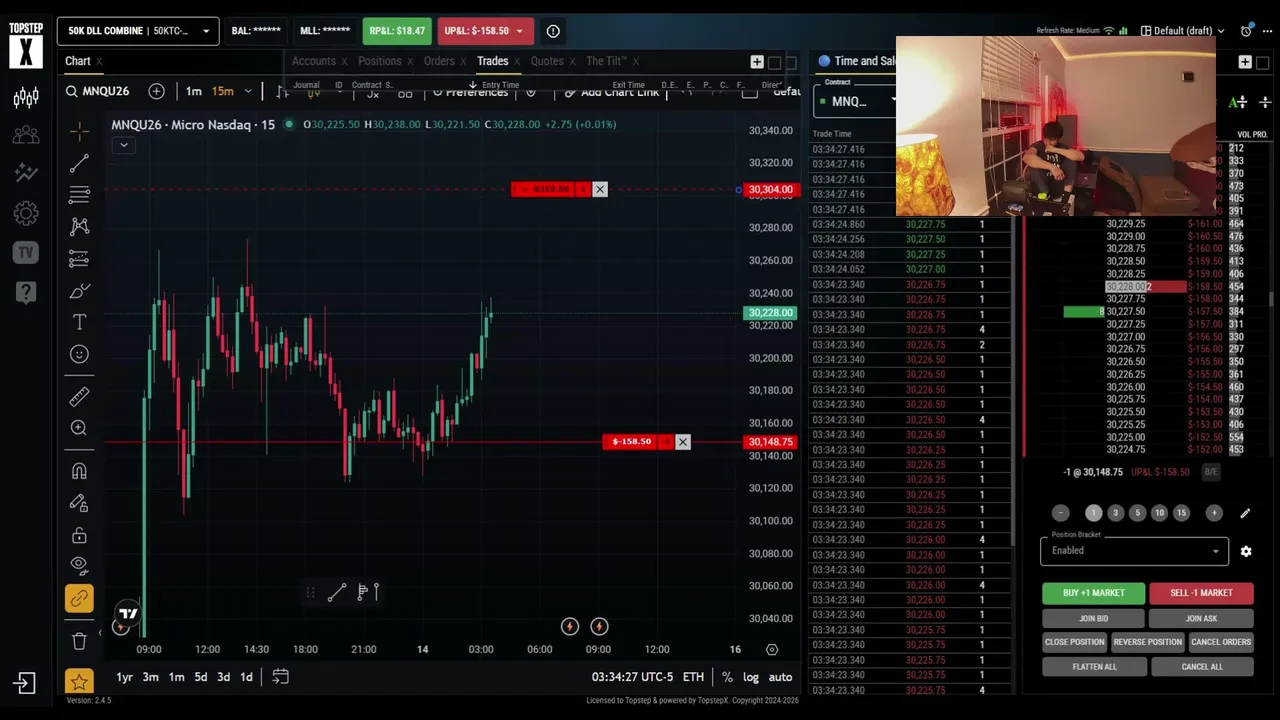Toggle log scale on price axis
The image size is (1280, 720).
pyautogui.click(x=751, y=677)
